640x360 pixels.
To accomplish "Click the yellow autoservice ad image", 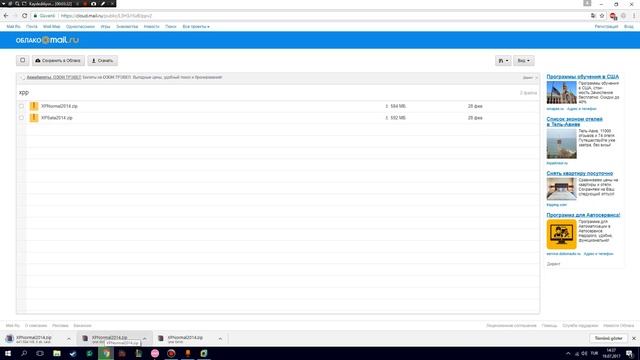I will point(562,234).
